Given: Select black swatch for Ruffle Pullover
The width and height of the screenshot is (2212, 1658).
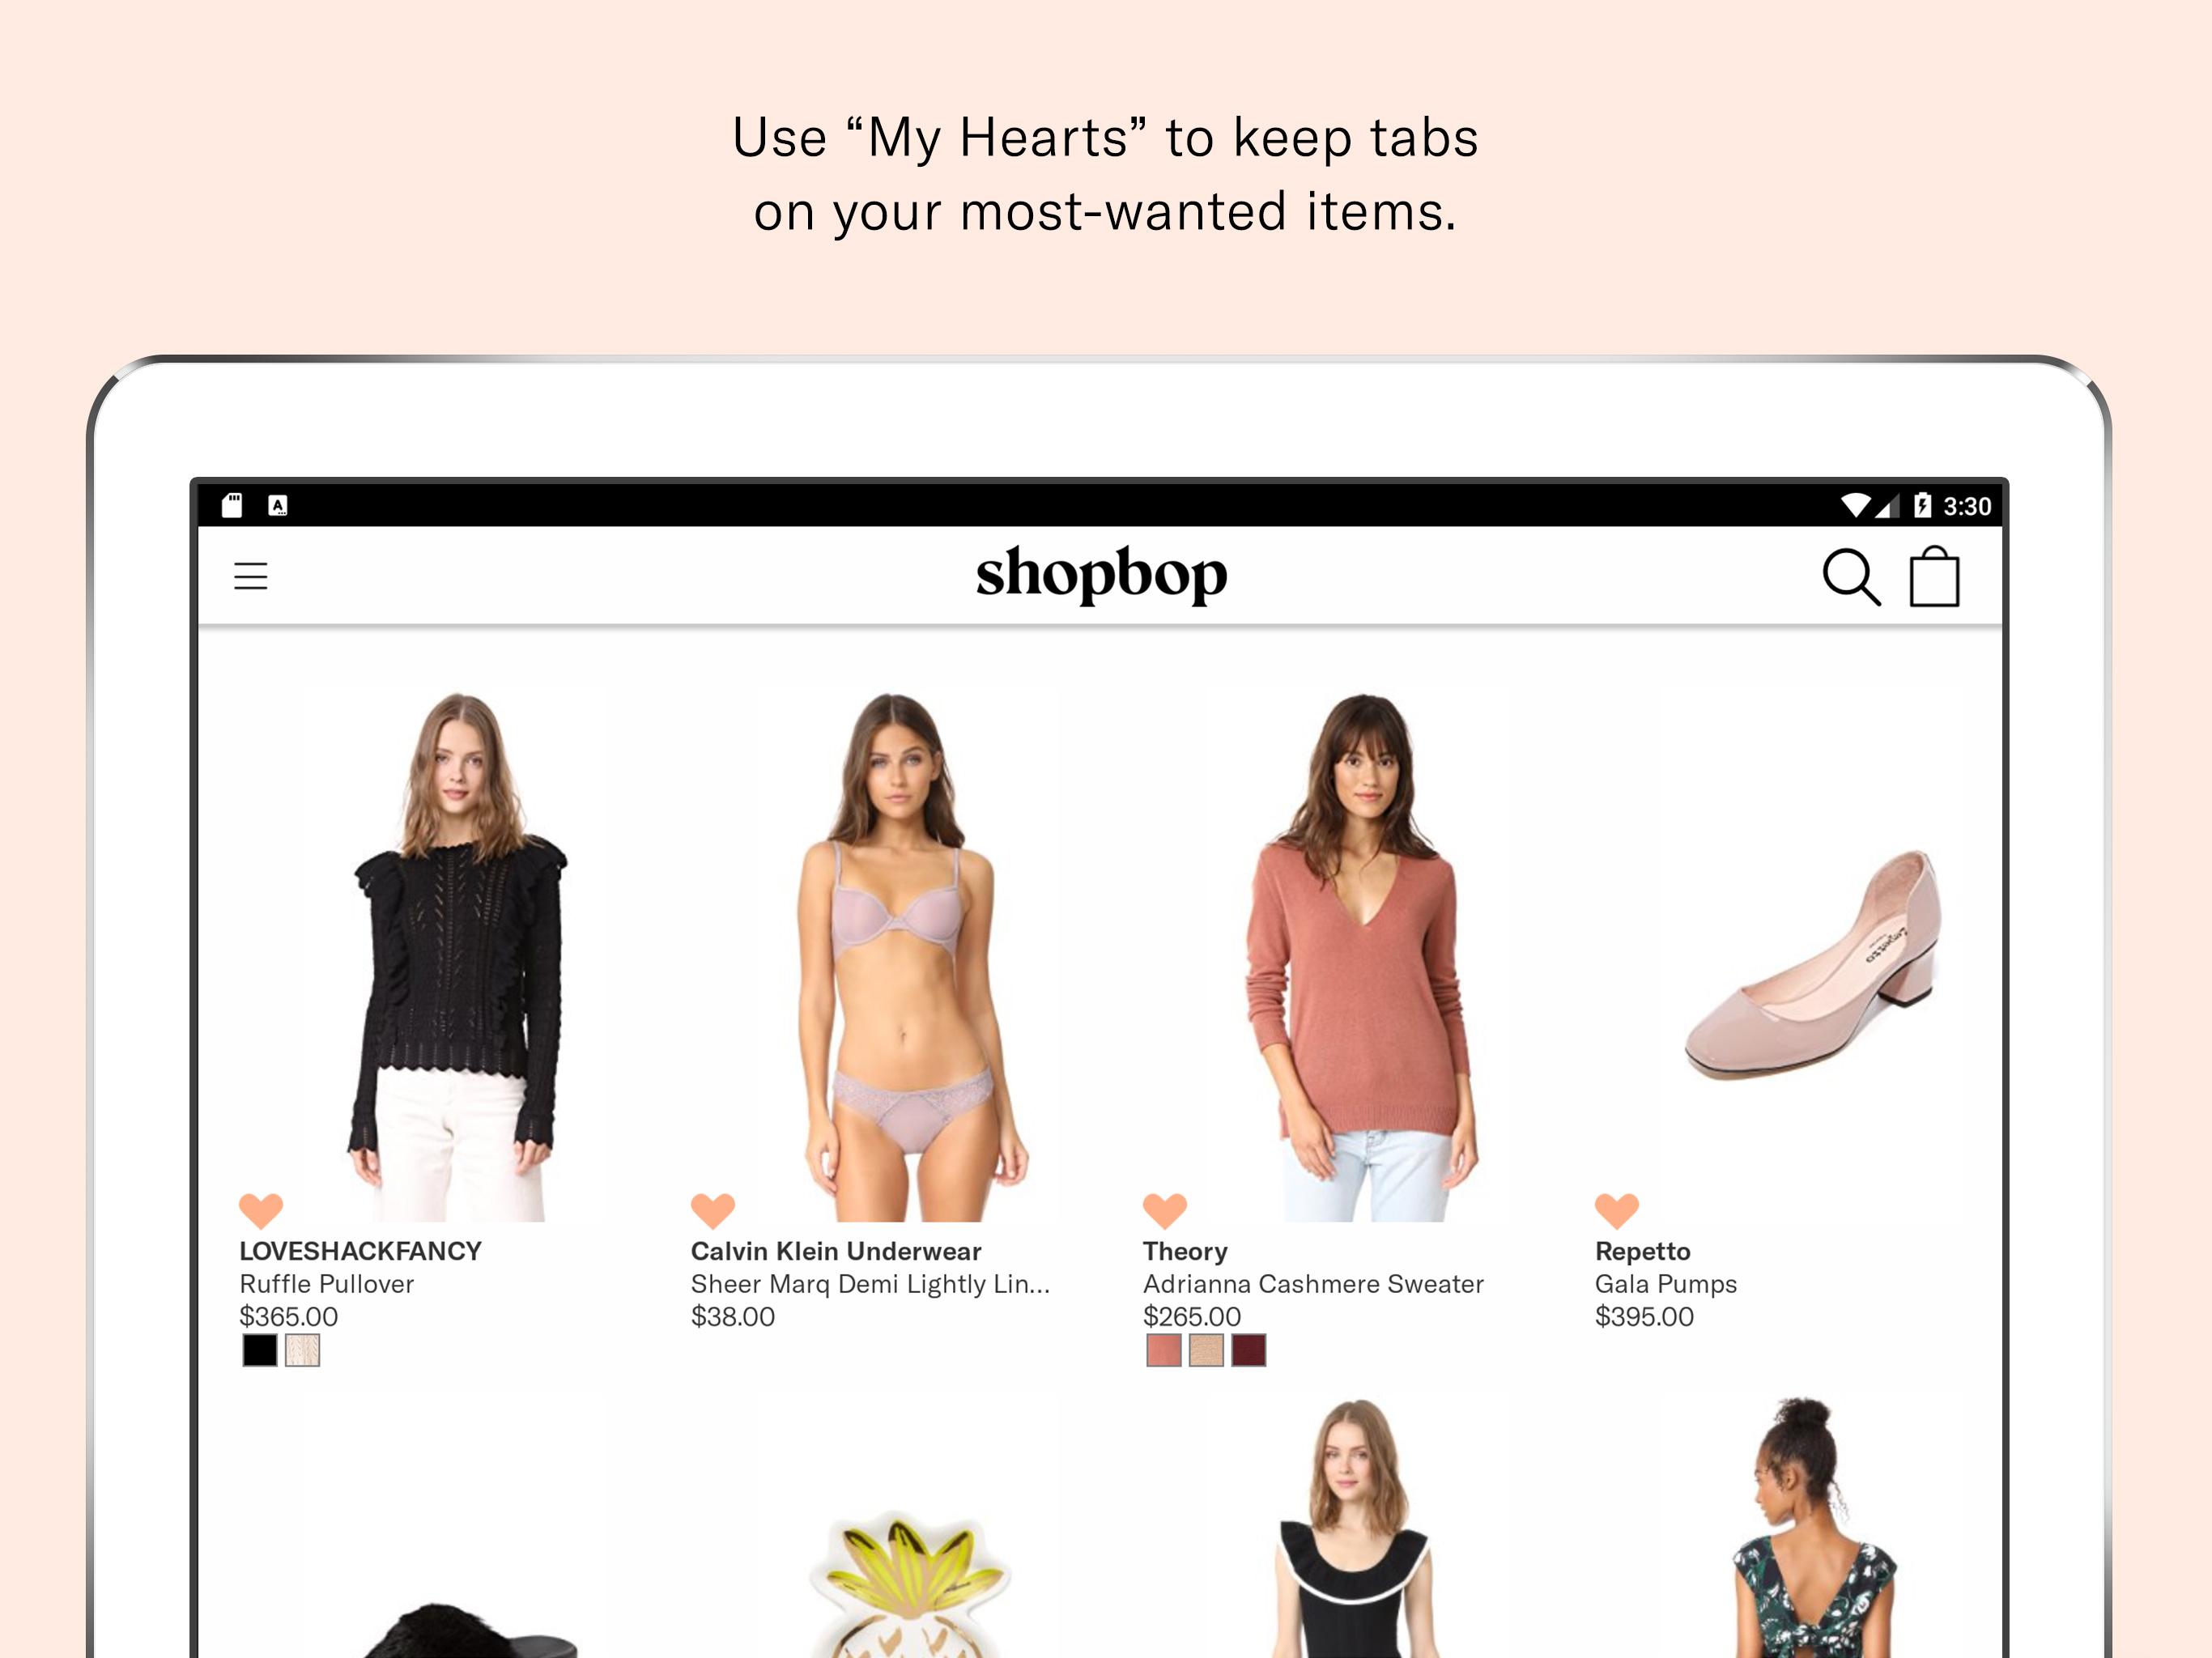Looking at the screenshot, I should pos(260,1350).
